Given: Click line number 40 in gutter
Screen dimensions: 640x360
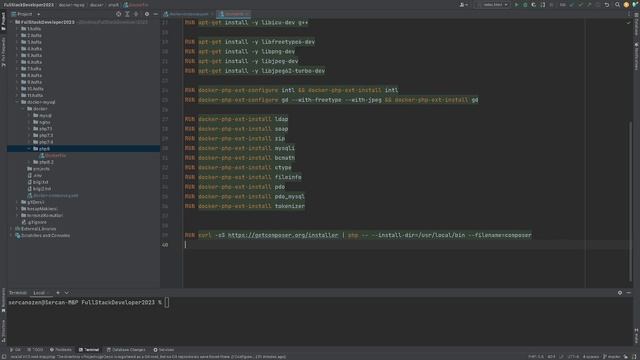Looking at the screenshot, I should click(165, 245).
